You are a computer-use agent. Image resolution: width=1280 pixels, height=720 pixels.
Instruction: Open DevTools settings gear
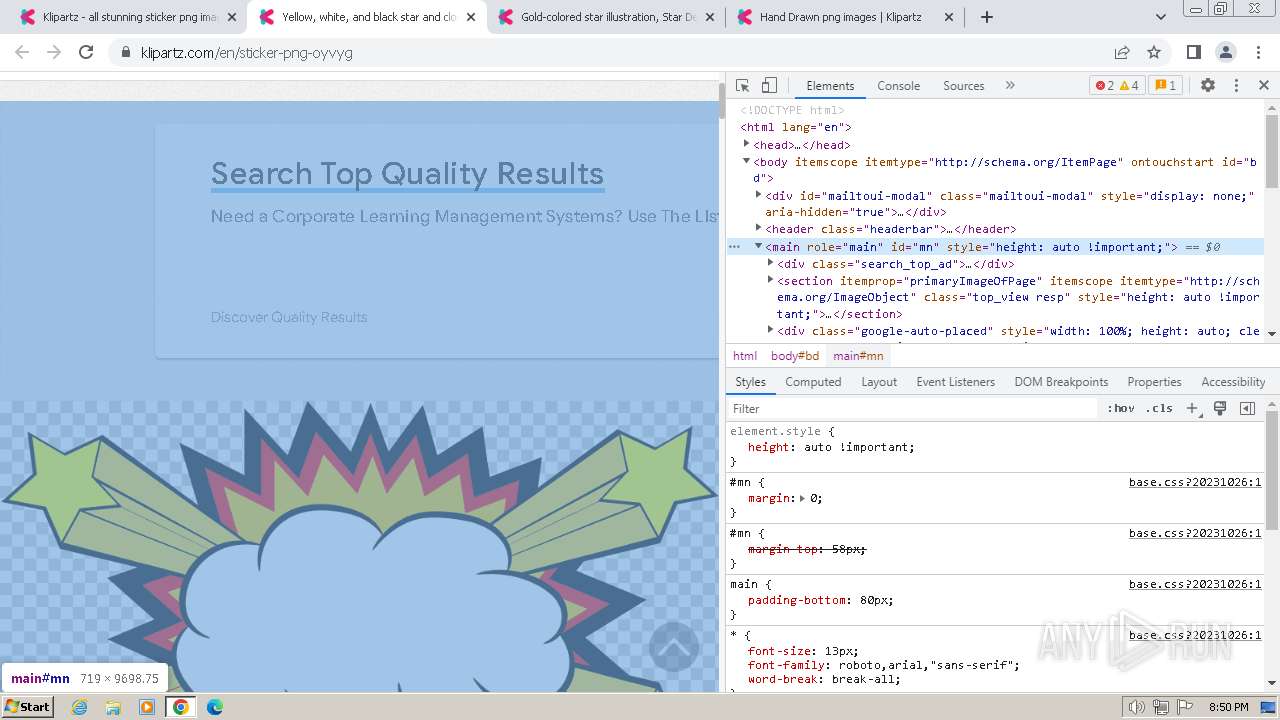coord(1208,85)
